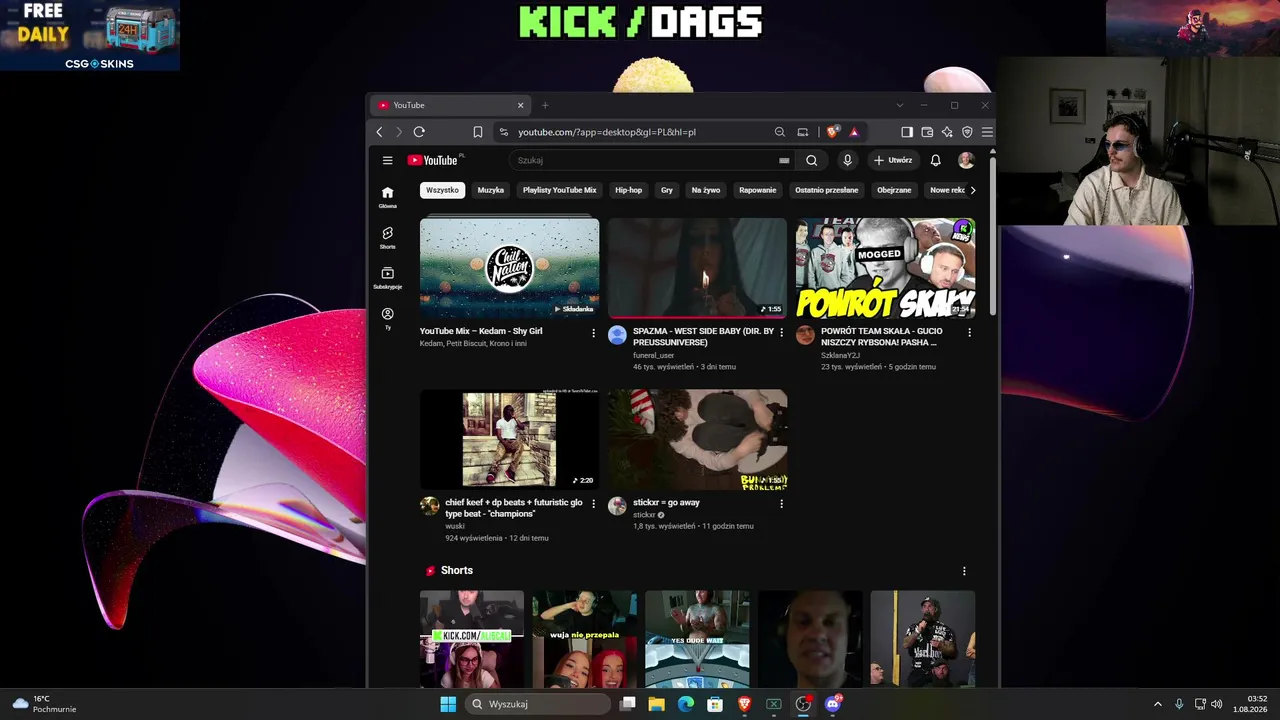Open the Ty section in the sidebar
The height and width of the screenshot is (720, 1280).
[387, 319]
